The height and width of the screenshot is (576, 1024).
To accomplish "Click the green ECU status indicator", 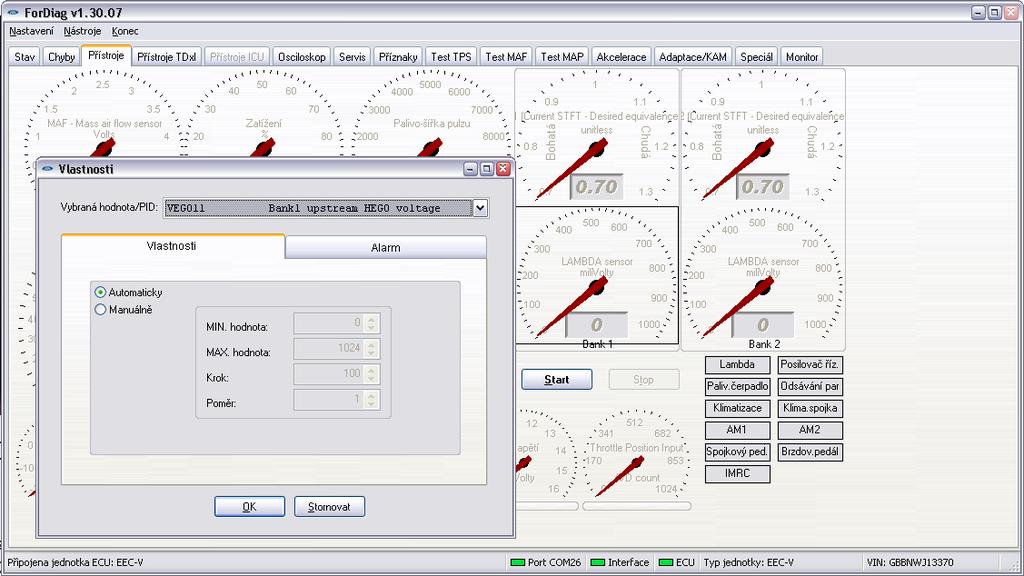I will click(x=665, y=562).
